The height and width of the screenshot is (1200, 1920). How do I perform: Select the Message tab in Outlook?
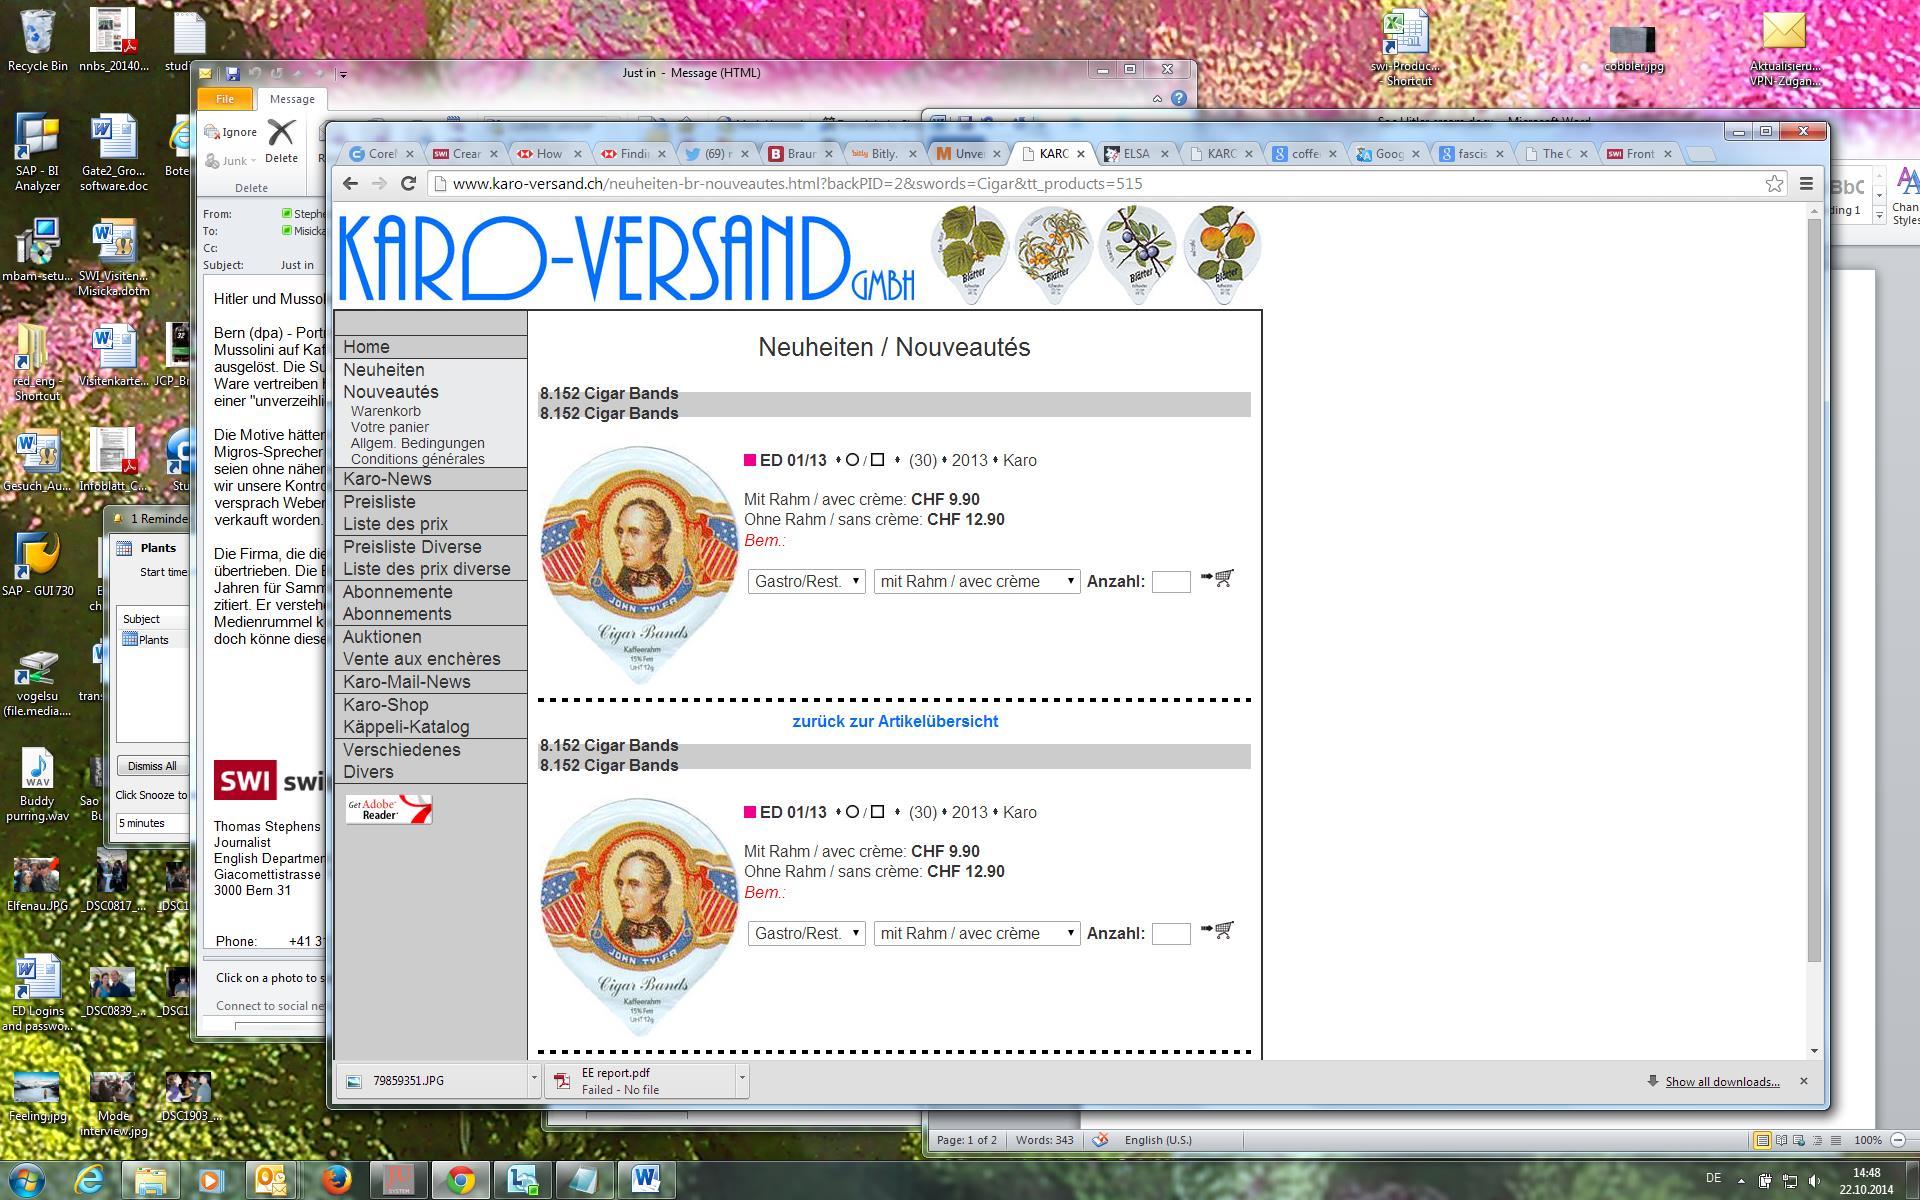(292, 99)
